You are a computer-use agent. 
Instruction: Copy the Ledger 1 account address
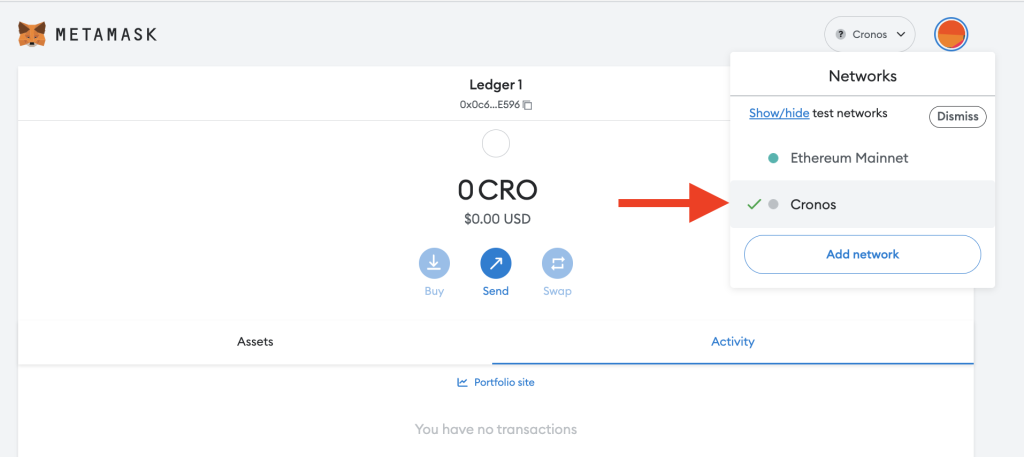[528, 105]
